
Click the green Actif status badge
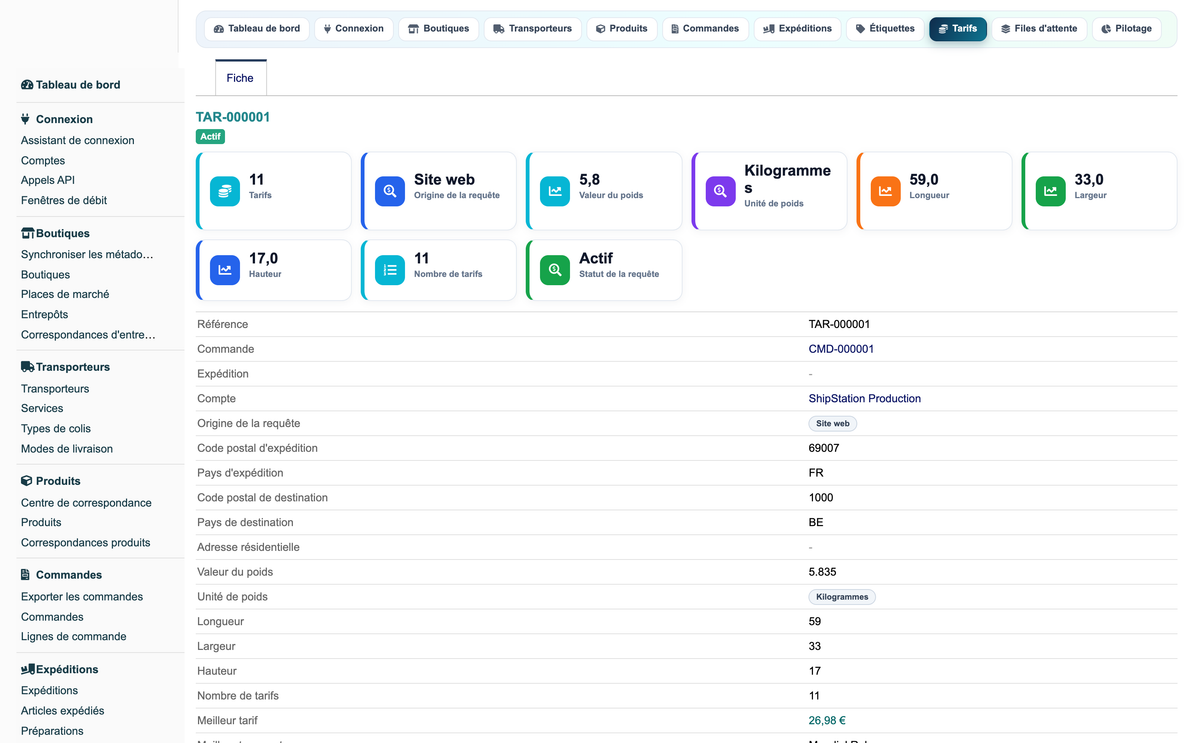(x=210, y=136)
